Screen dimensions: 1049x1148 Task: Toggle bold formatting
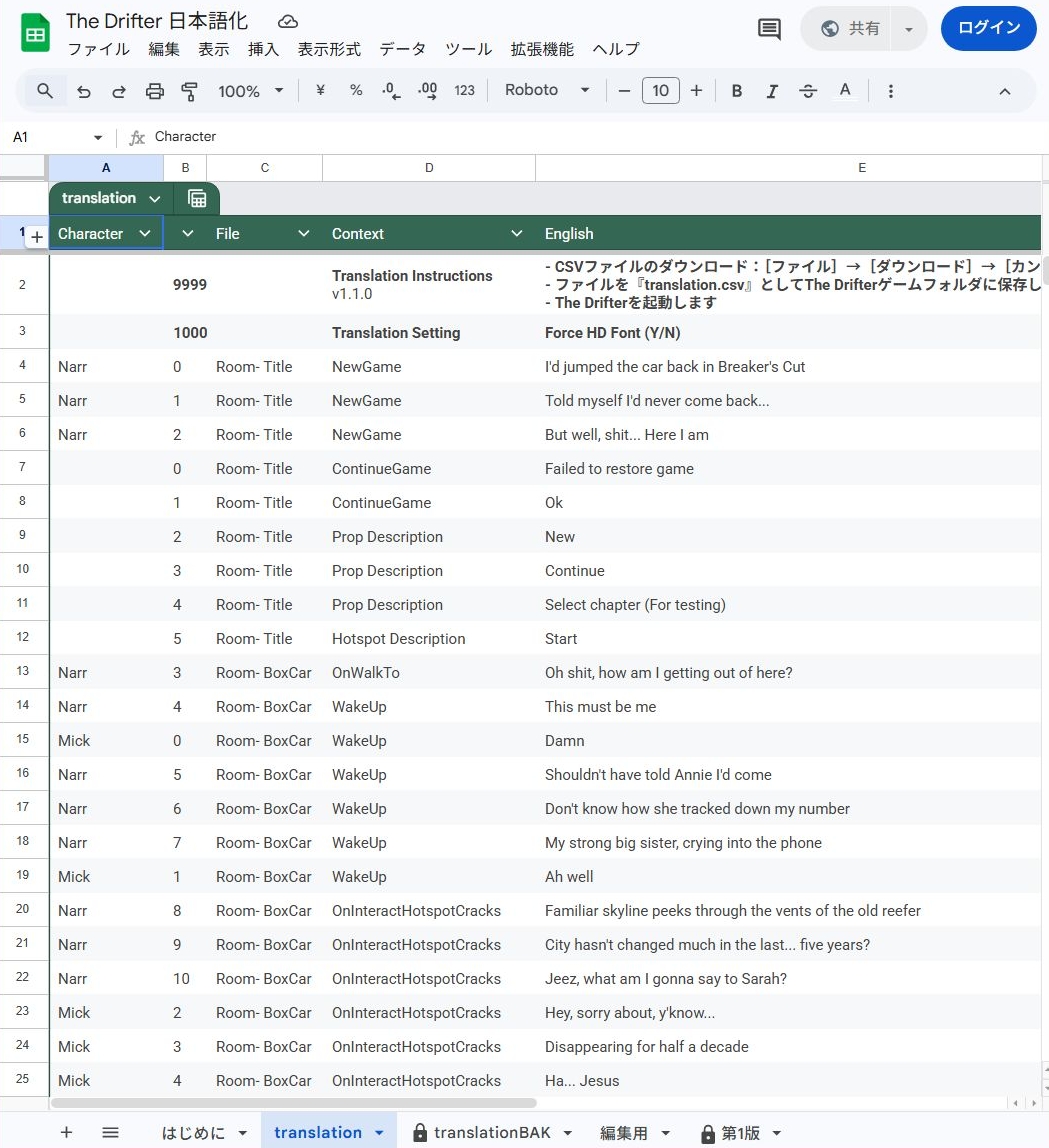click(737, 91)
